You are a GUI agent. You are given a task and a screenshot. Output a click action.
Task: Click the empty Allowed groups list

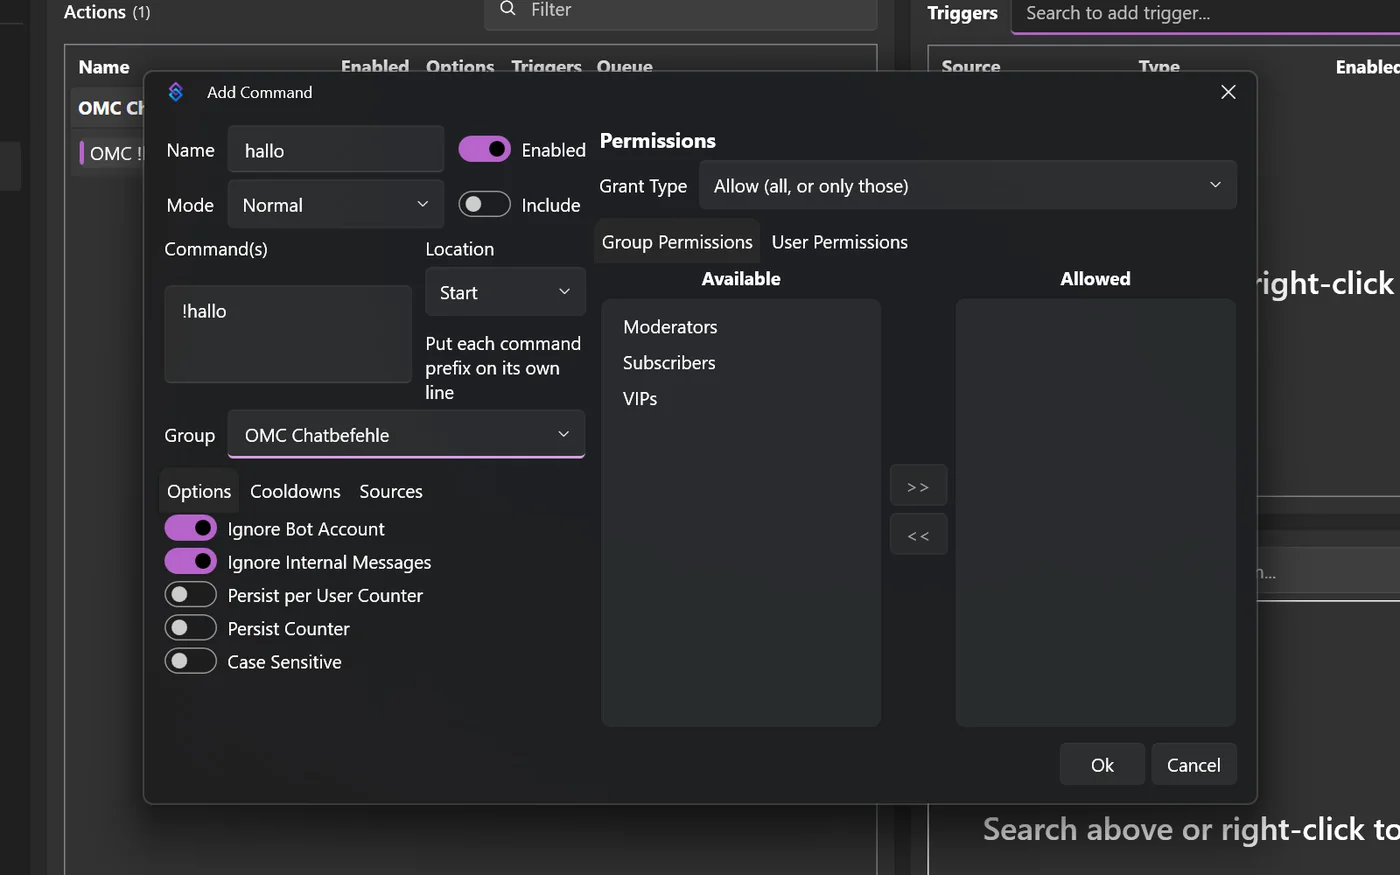pyautogui.click(x=1096, y=512)
